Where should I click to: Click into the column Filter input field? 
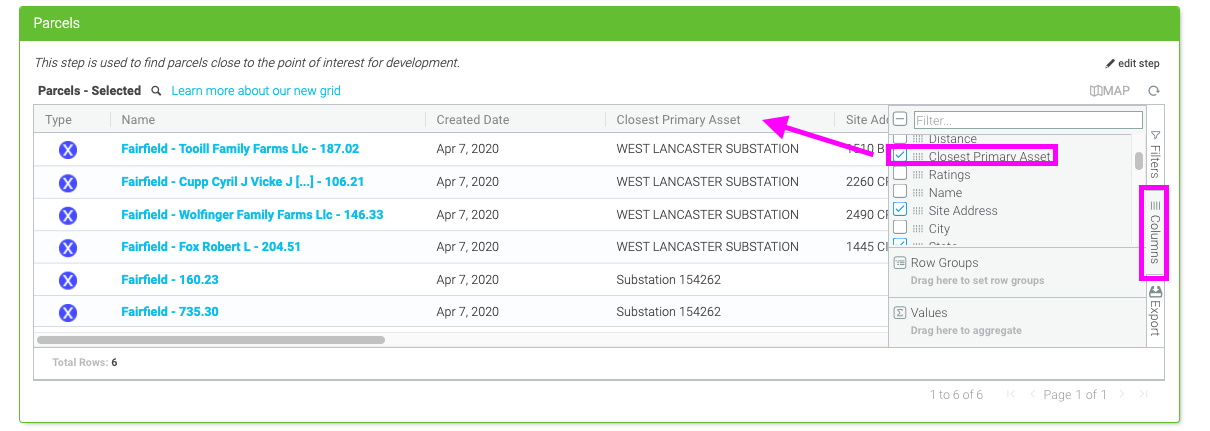point(1027,120)
